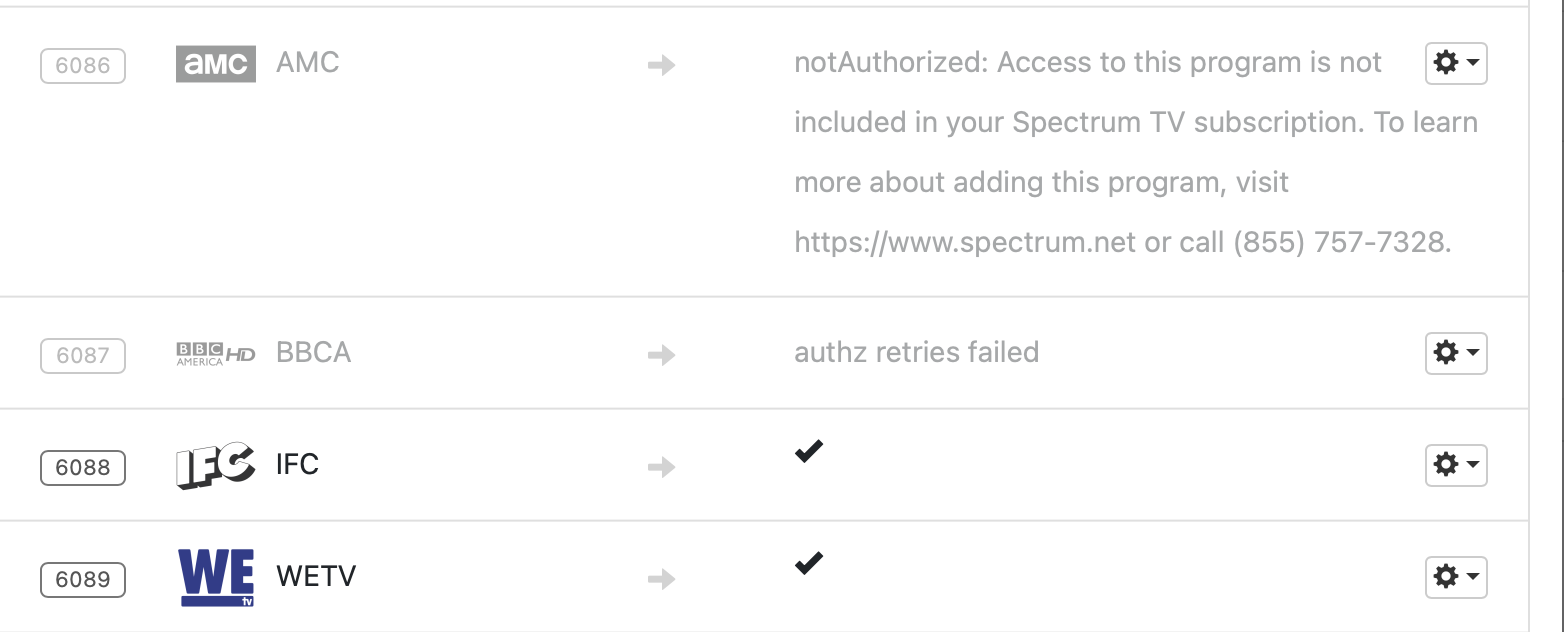This screenshot has height=632, width=1564.
Task: Click the arrow icon in IFC row
Action: tap(661, 467)
